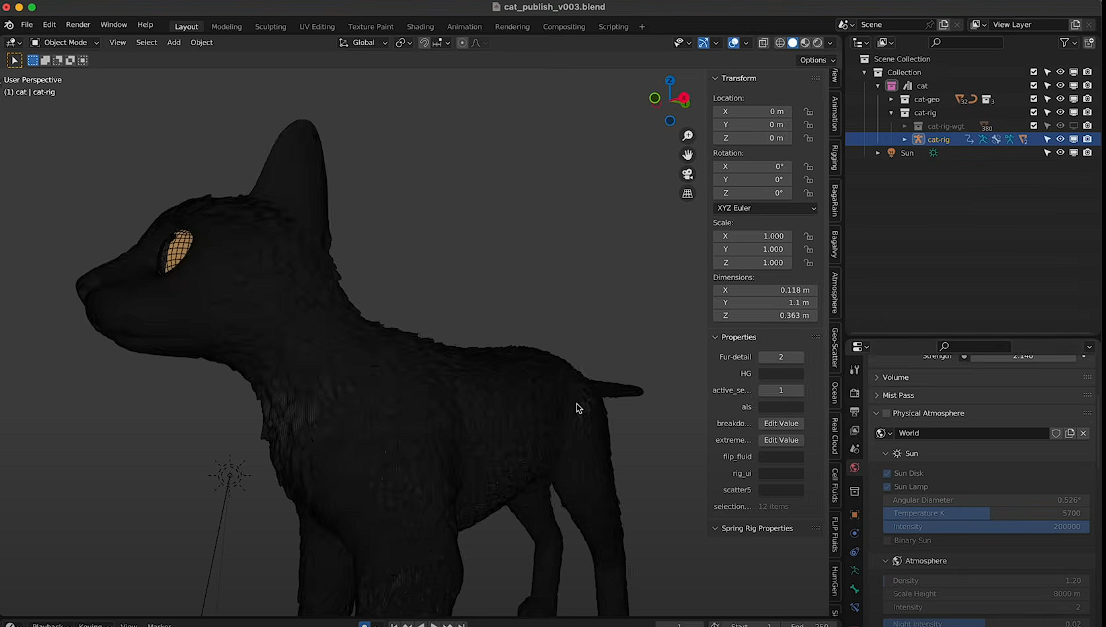Lock the Scale Z value
Screen dimensions: 1106x627
pos(808,262)
